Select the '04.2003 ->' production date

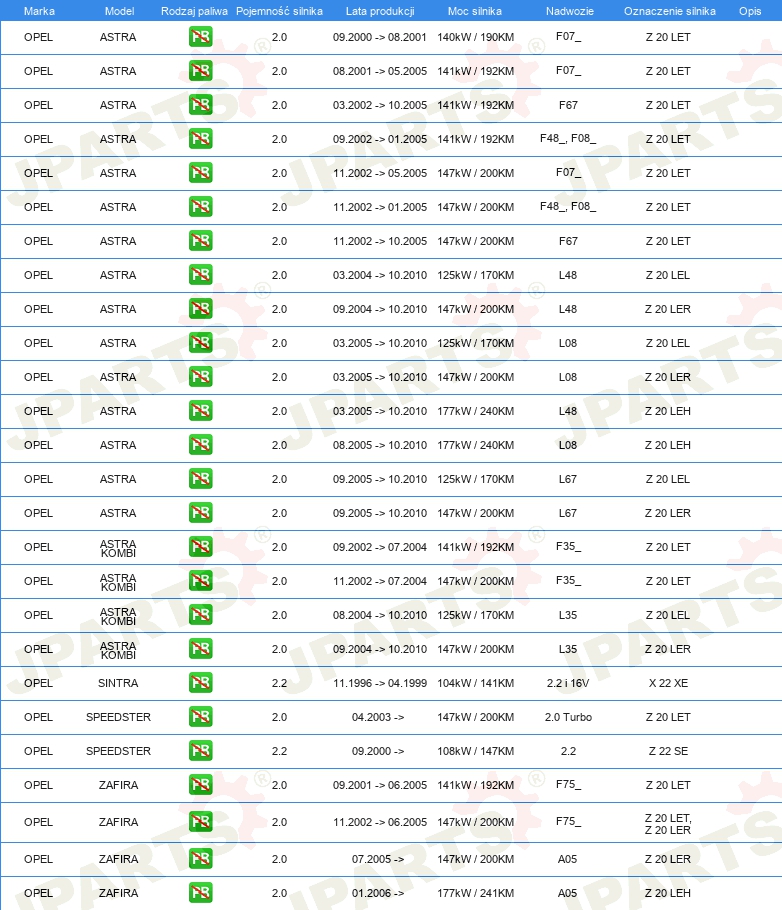tap(378, 717)
